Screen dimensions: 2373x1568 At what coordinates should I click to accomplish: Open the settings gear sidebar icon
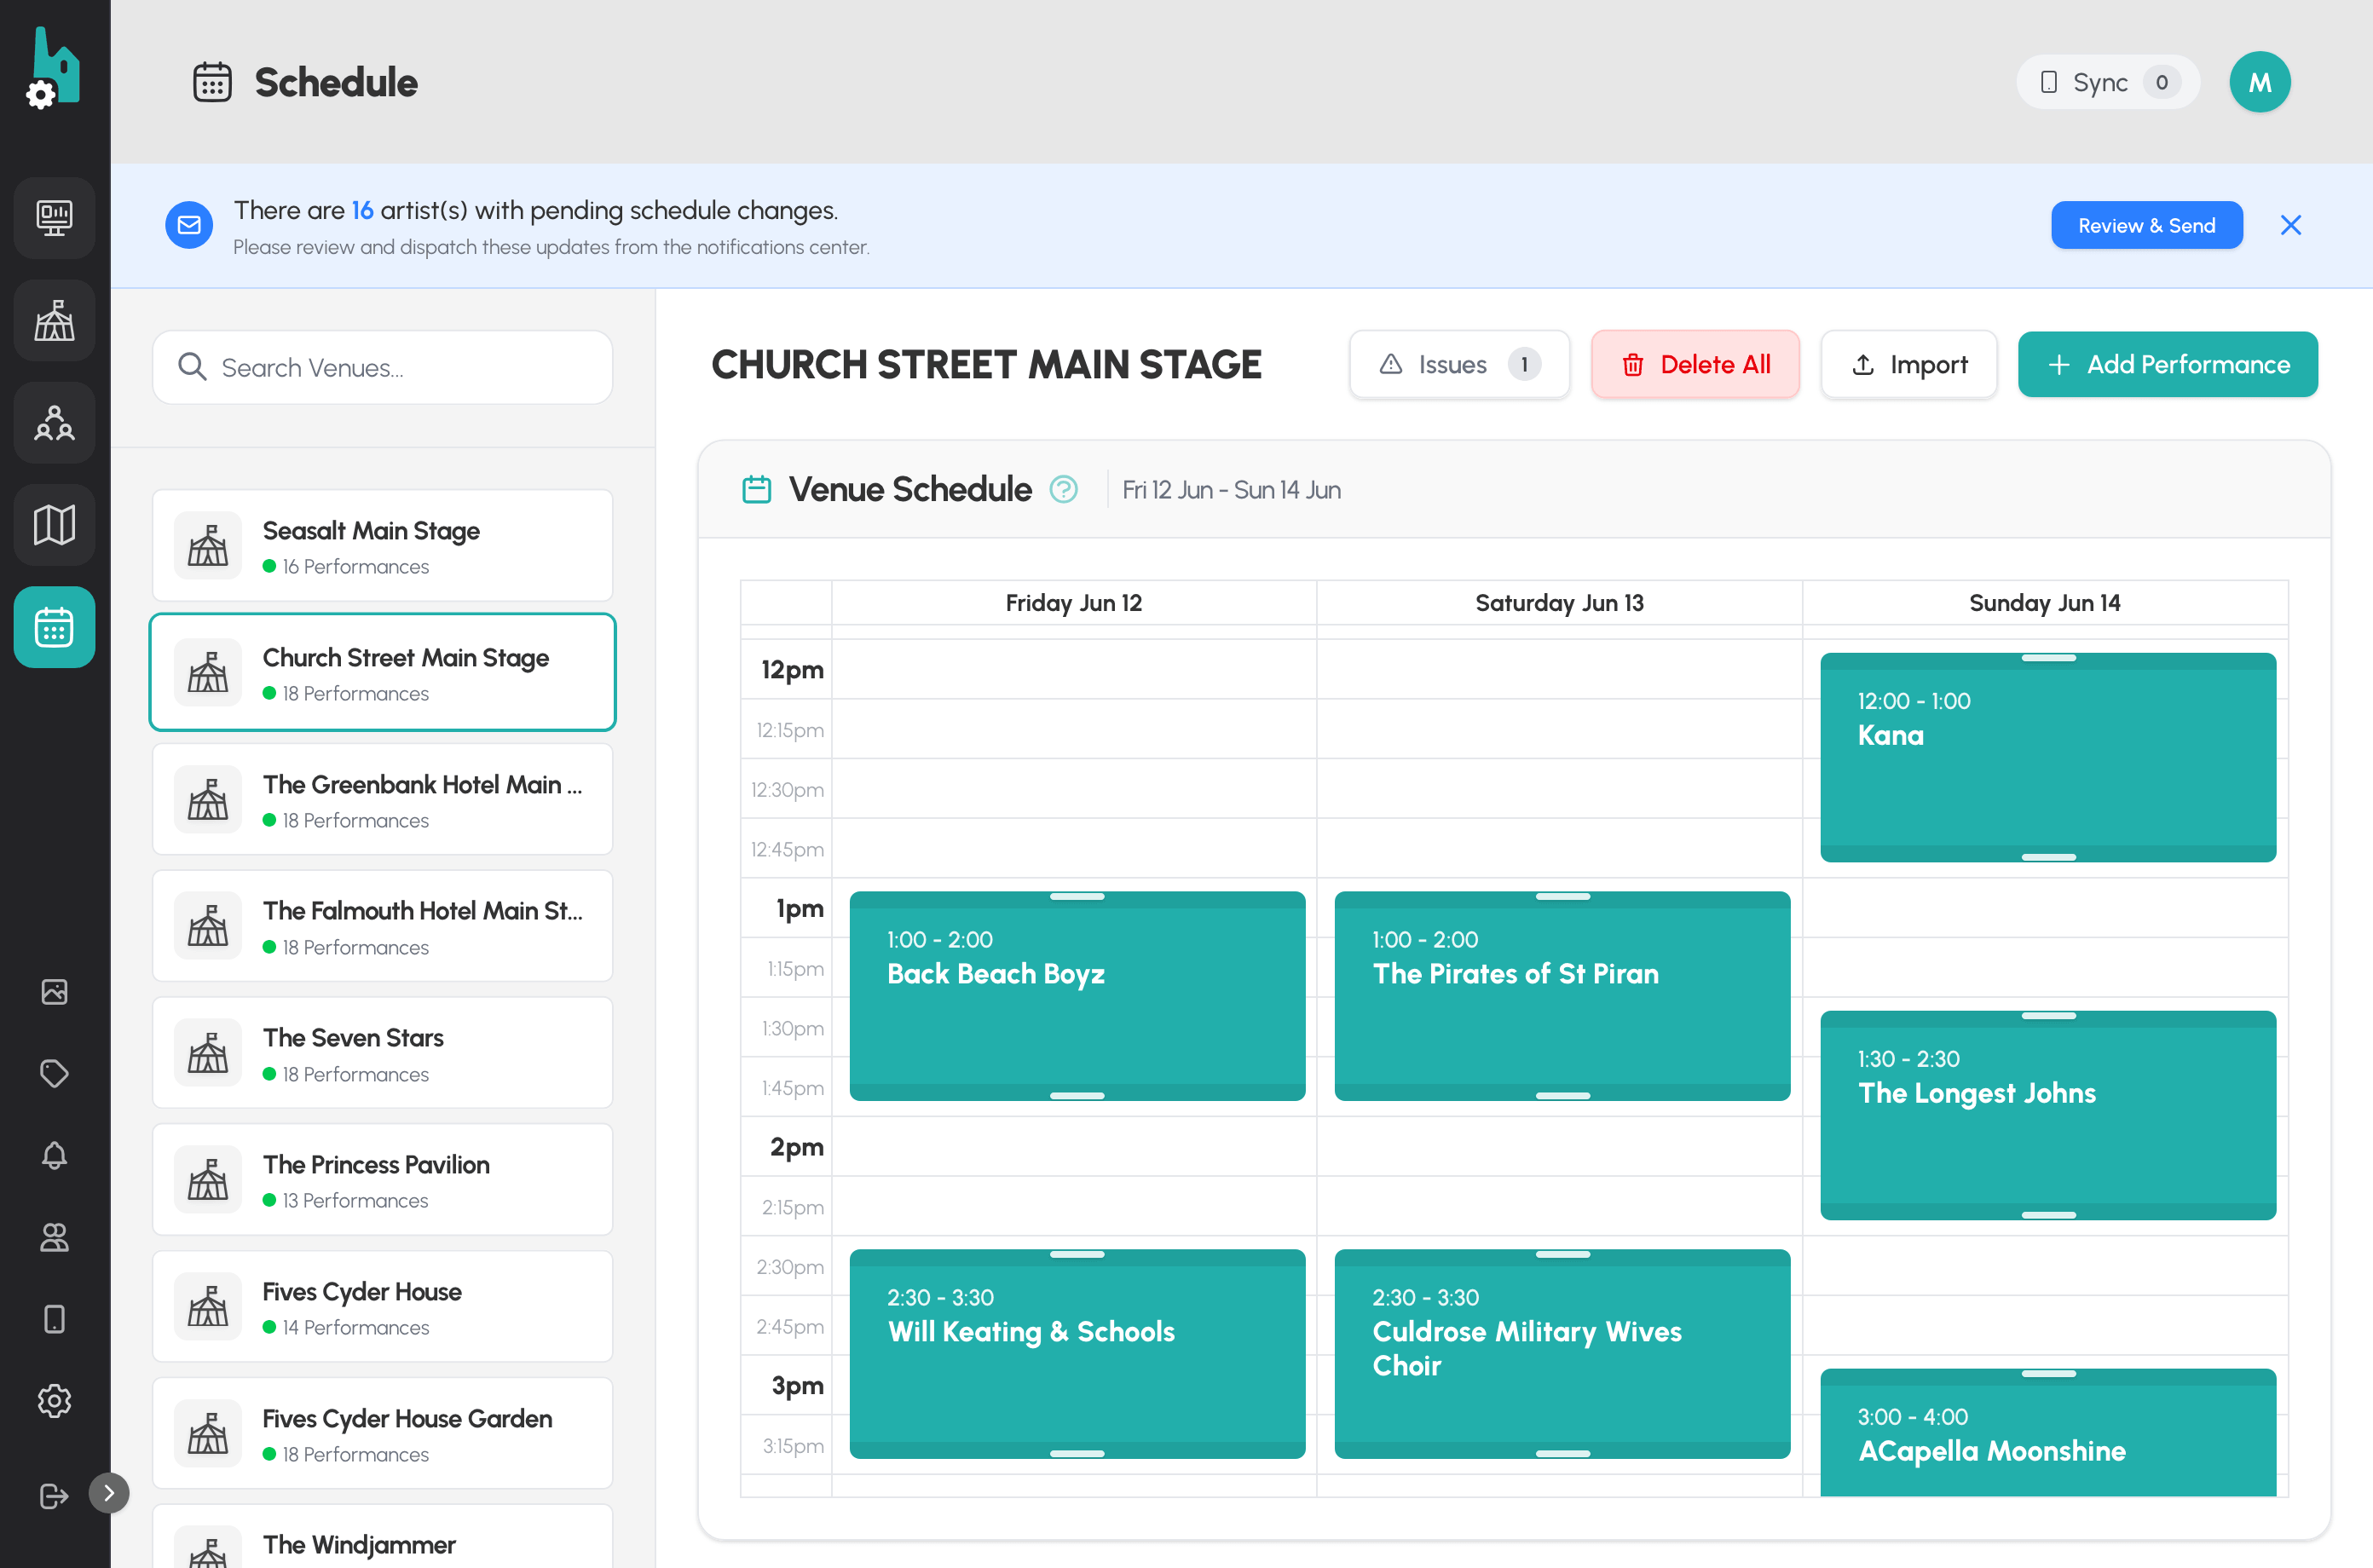(54, 1401)
